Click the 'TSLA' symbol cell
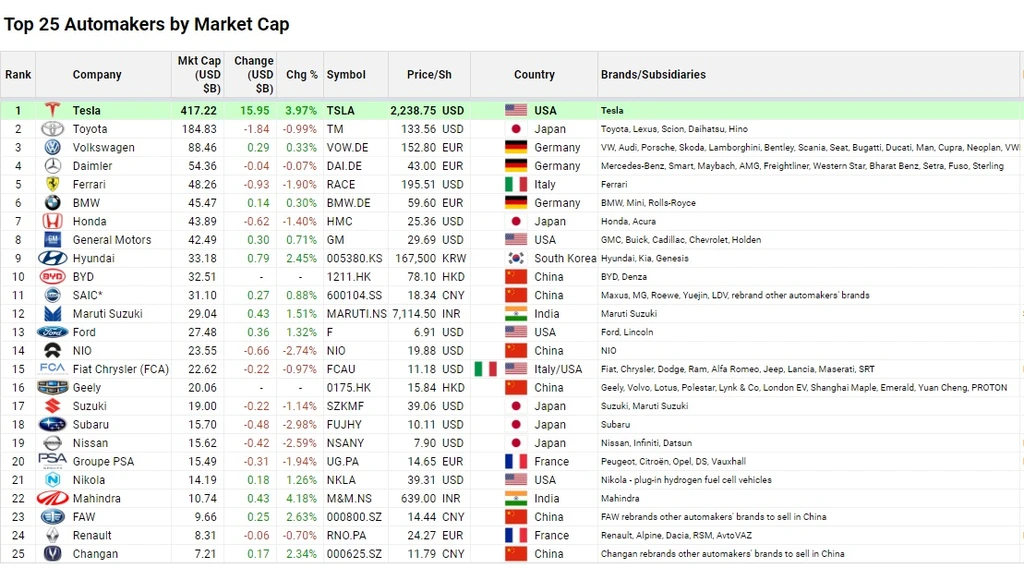1024x568 pixels. pos(340,110)
